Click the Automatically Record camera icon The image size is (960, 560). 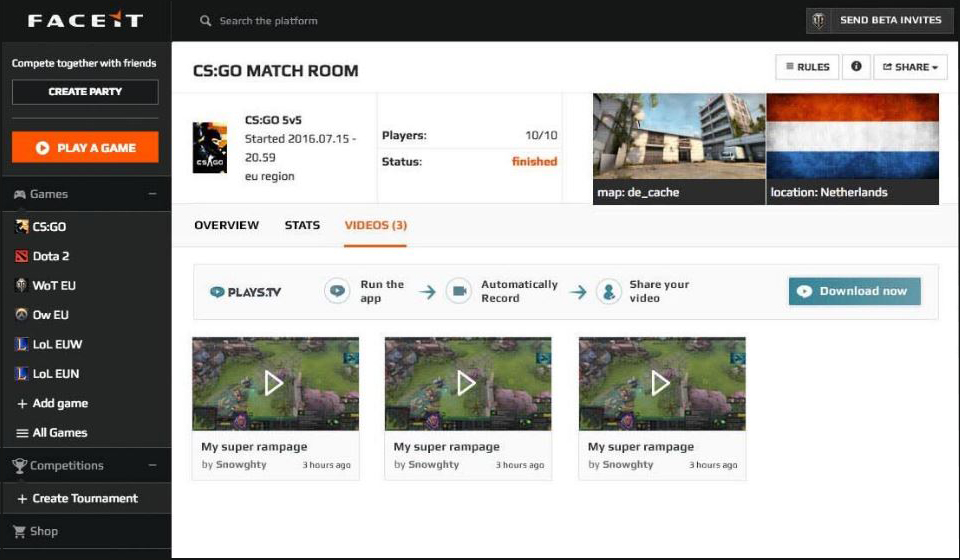459,291
